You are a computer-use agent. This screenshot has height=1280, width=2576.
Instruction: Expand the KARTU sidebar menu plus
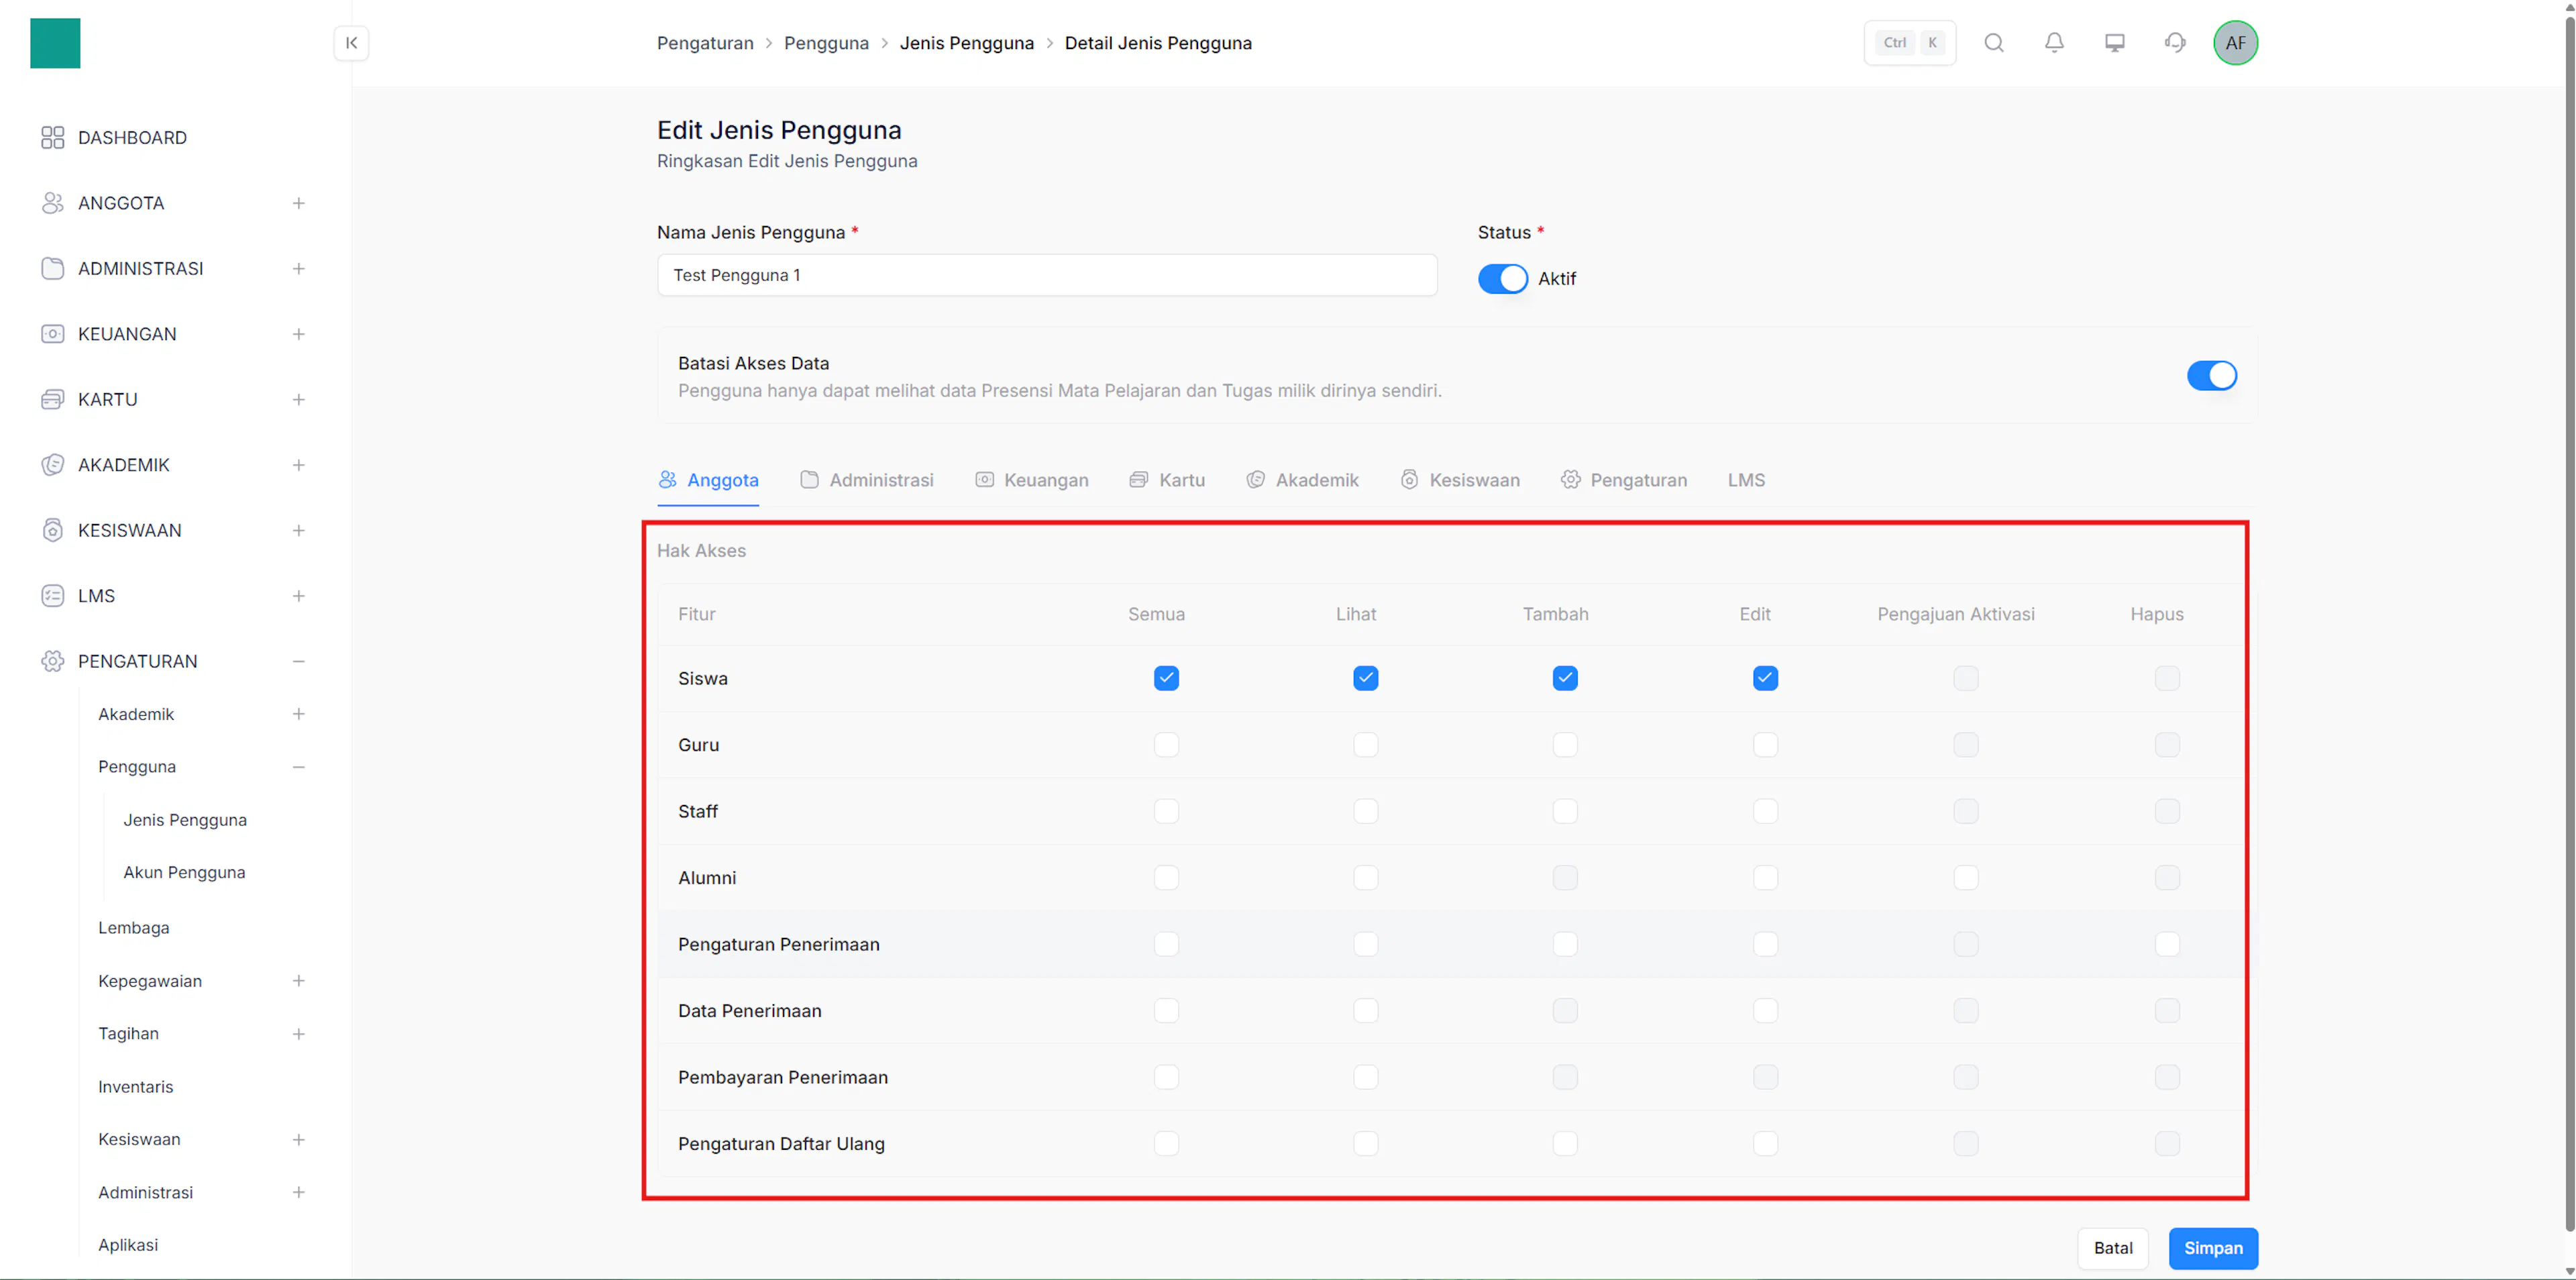298,400
